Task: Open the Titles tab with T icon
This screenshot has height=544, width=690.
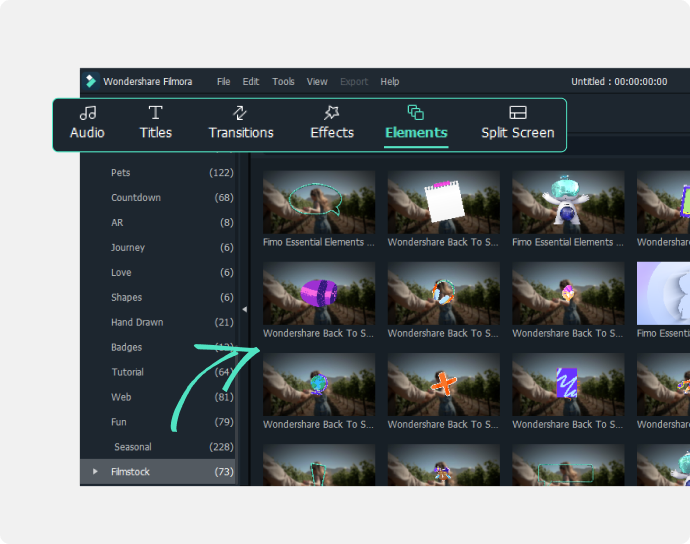Action: click(x=155, y=123)
